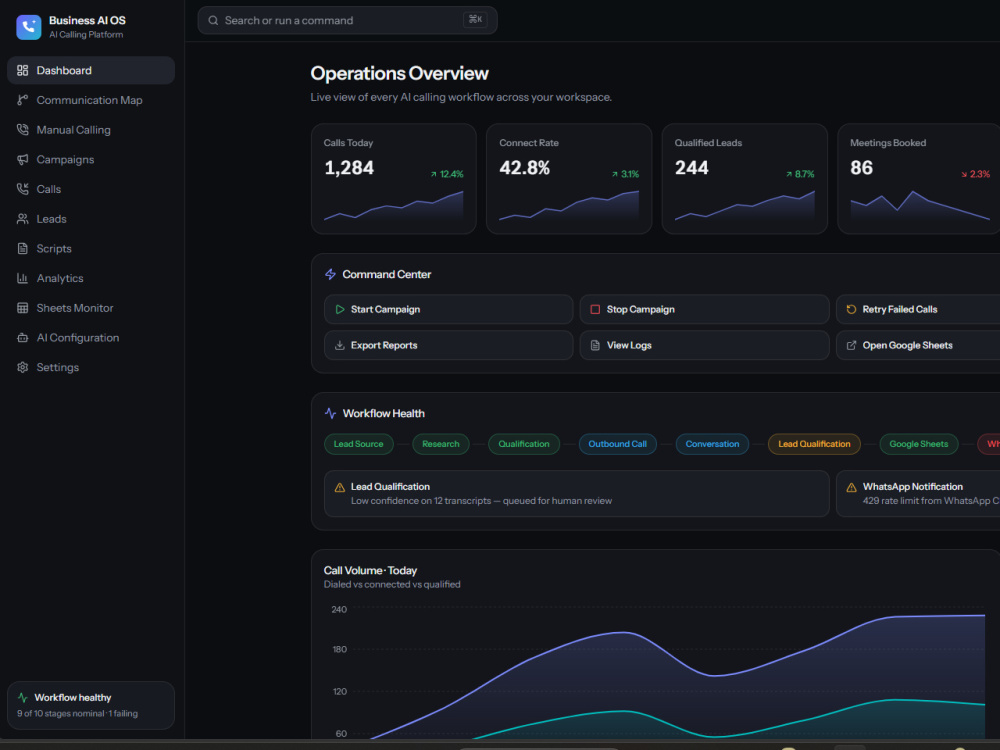The height and width of the screenshot is (750, 1000).
Task: Select the green Qualification stage pill
Action: (524, 444)
